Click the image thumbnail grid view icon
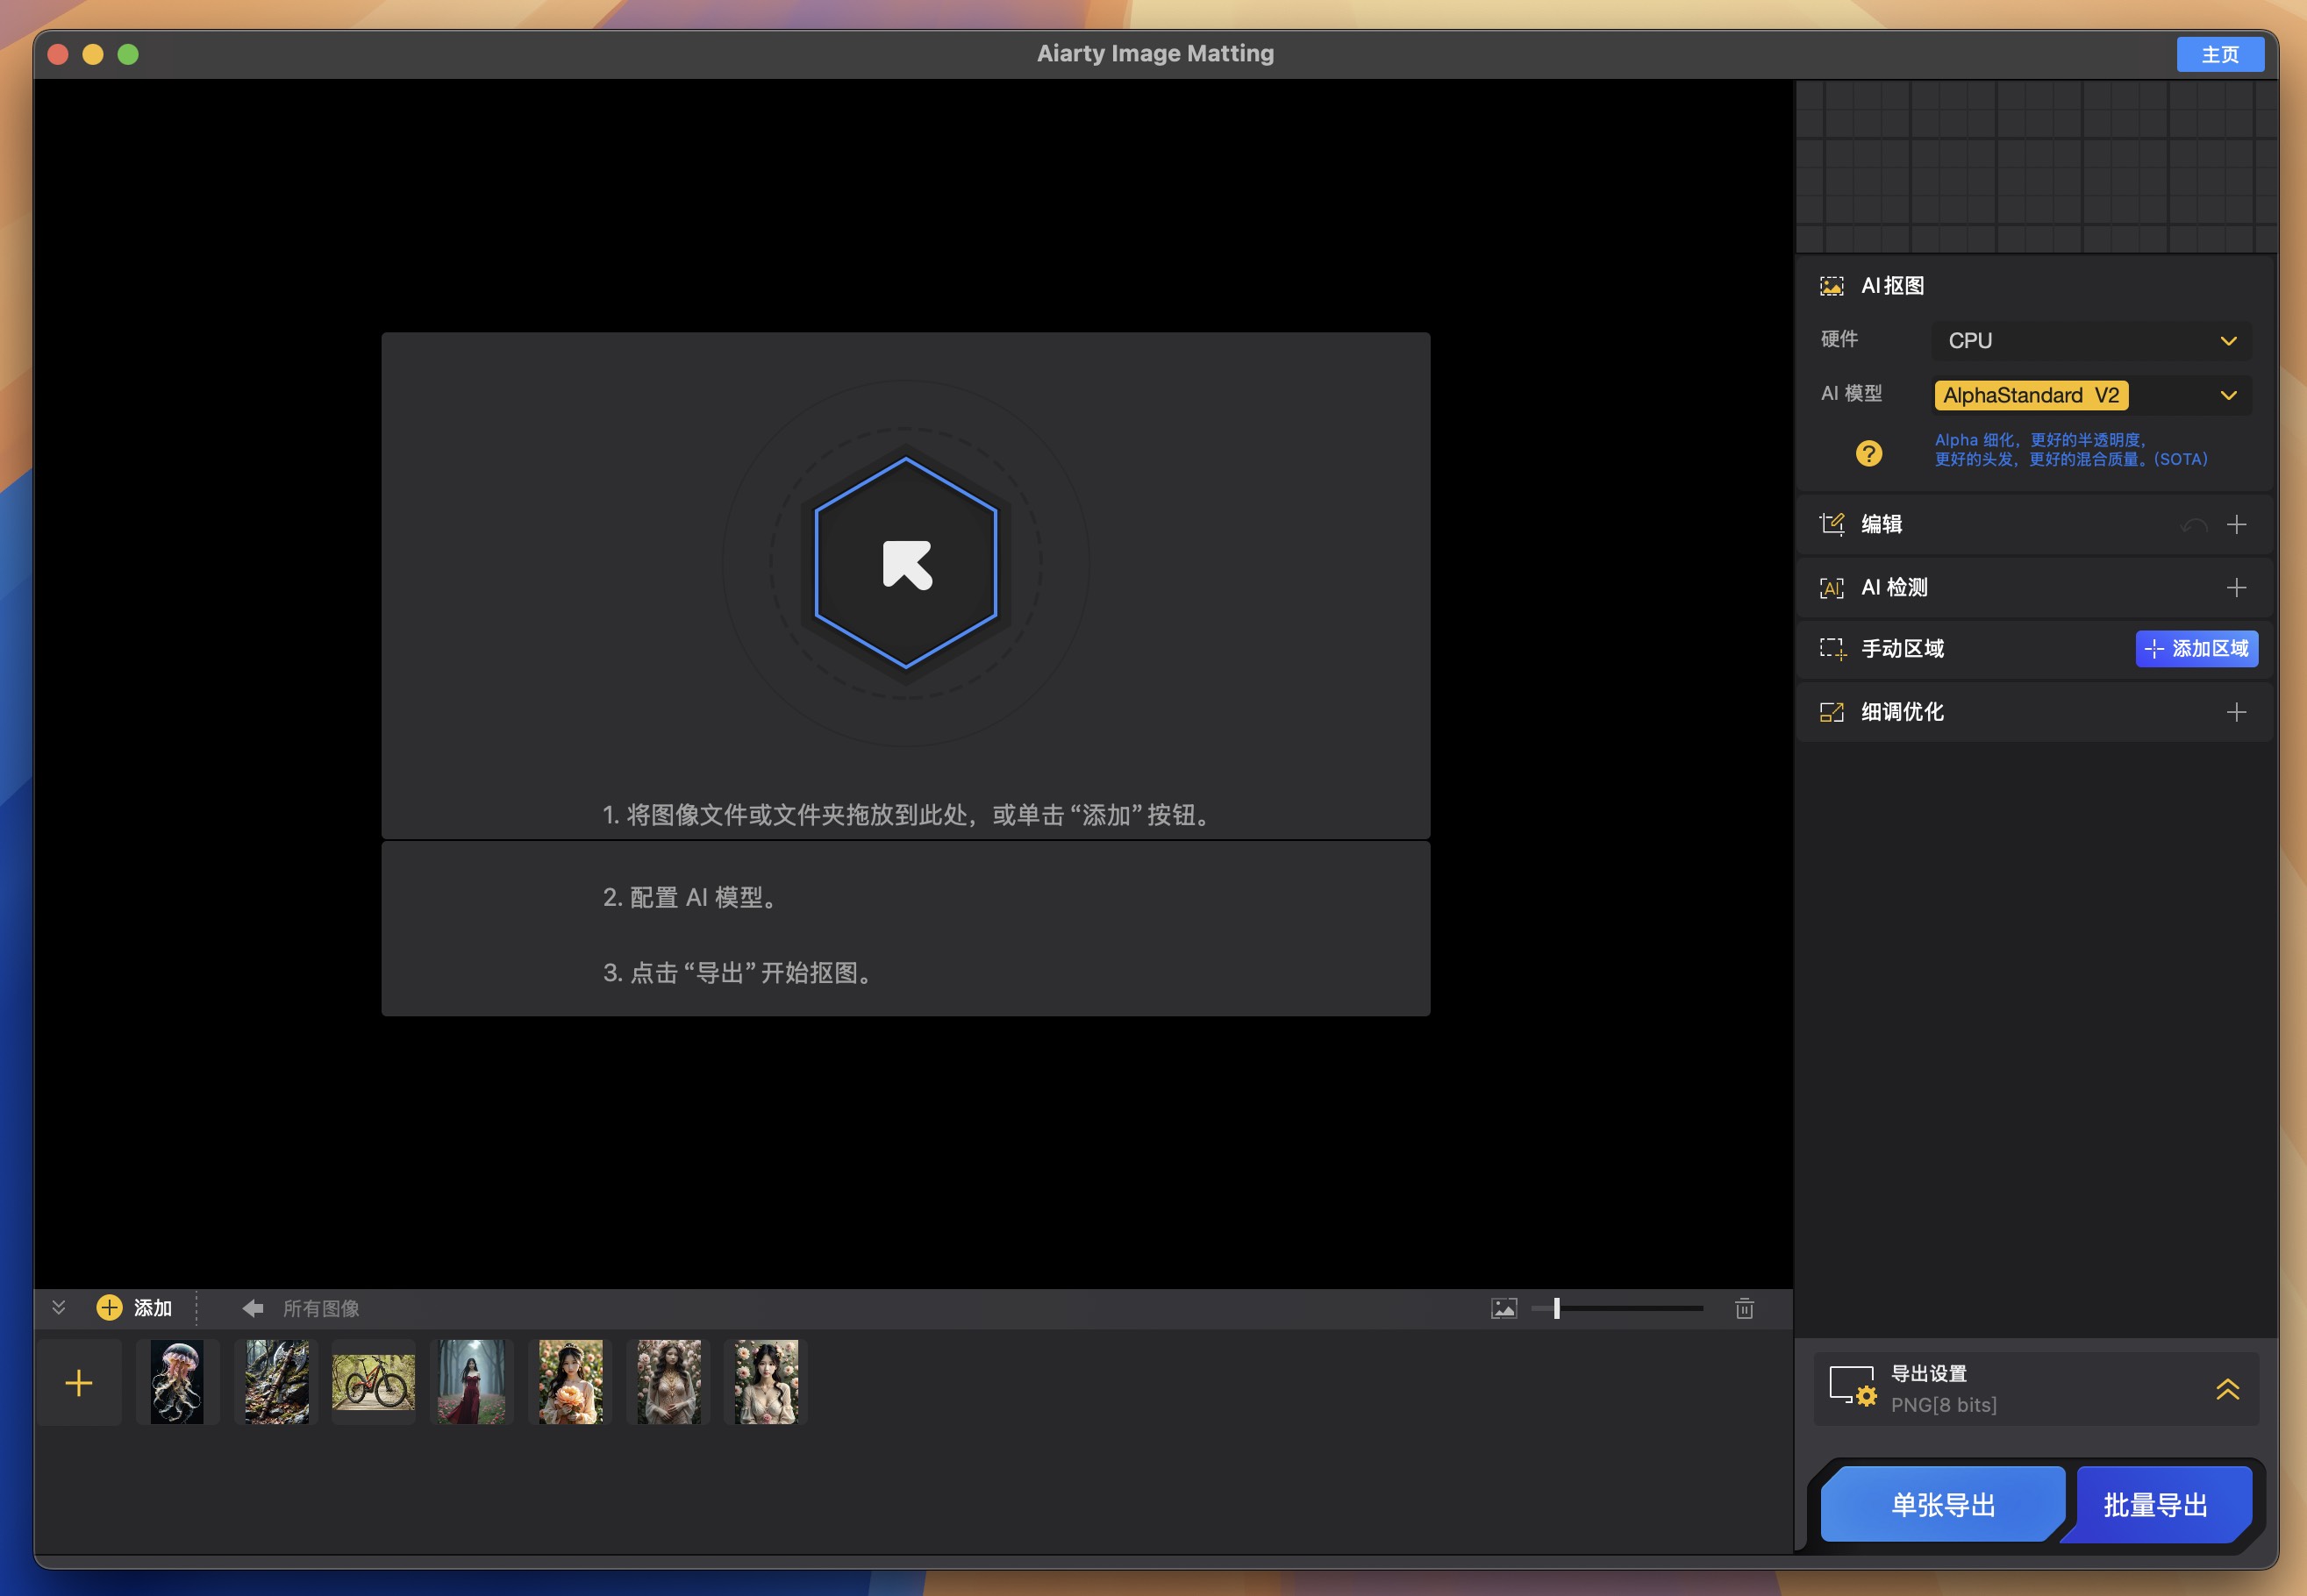 (1503, 1307)
